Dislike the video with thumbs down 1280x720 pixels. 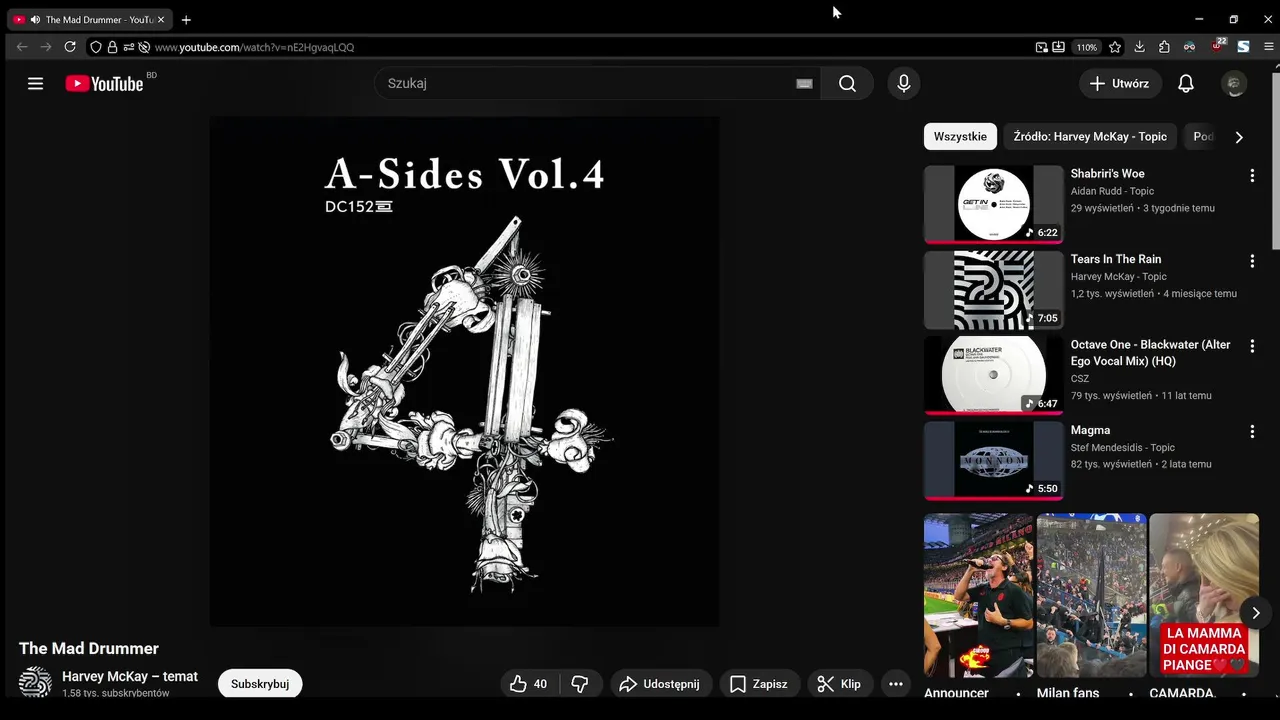pos(580,684)
